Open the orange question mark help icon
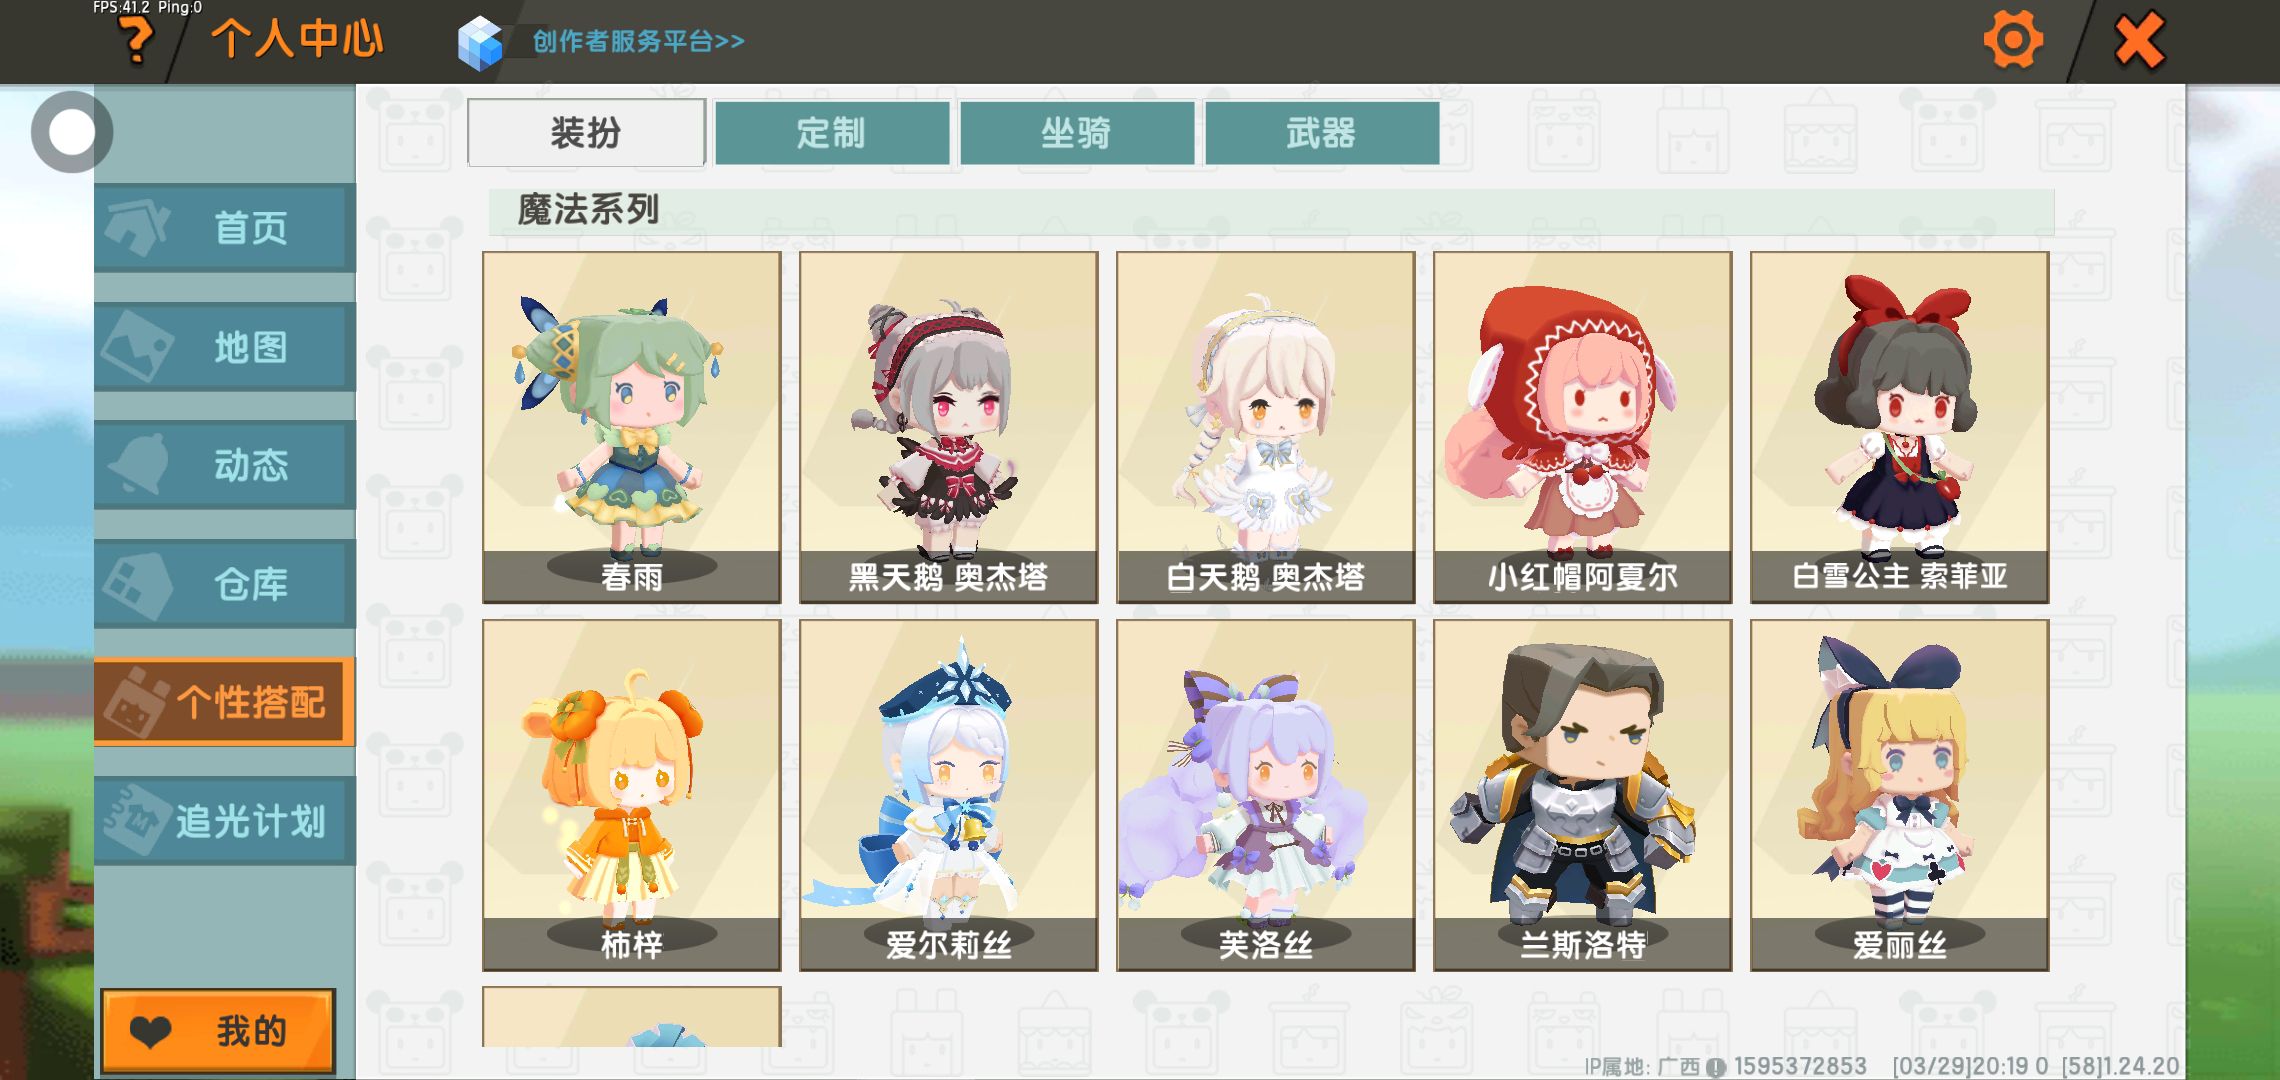This screenshot has width=2280, height=1080. pyautogui.click(x=137, y=42)
